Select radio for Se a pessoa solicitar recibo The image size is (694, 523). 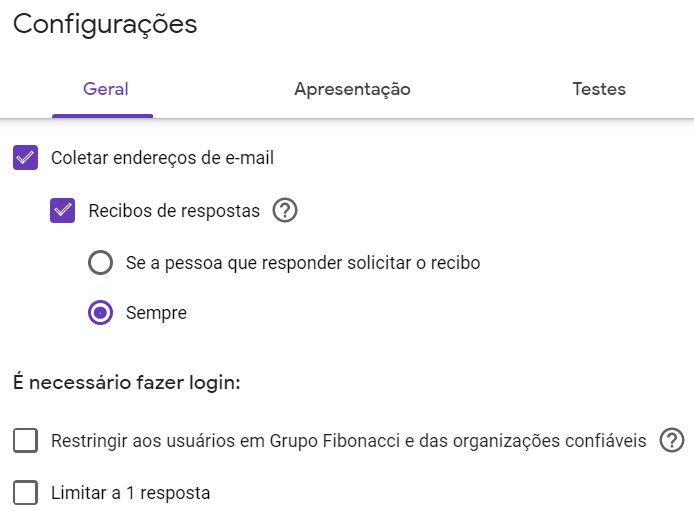tap(100, 263)
